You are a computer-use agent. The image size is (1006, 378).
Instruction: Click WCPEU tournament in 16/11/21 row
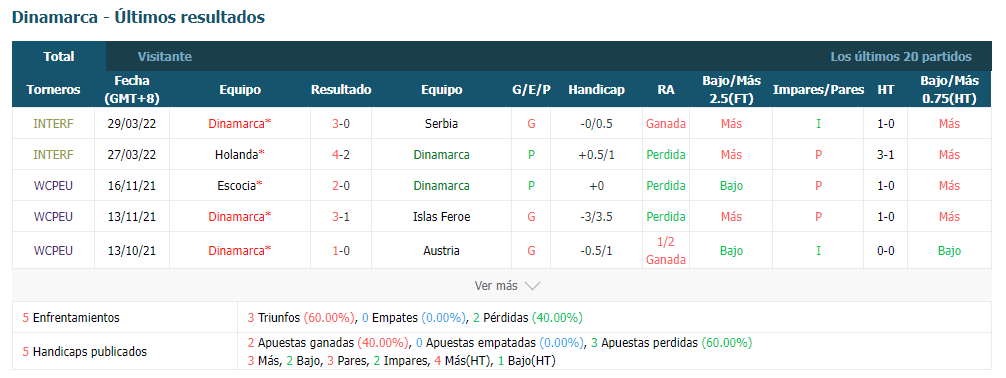(53, 185)
